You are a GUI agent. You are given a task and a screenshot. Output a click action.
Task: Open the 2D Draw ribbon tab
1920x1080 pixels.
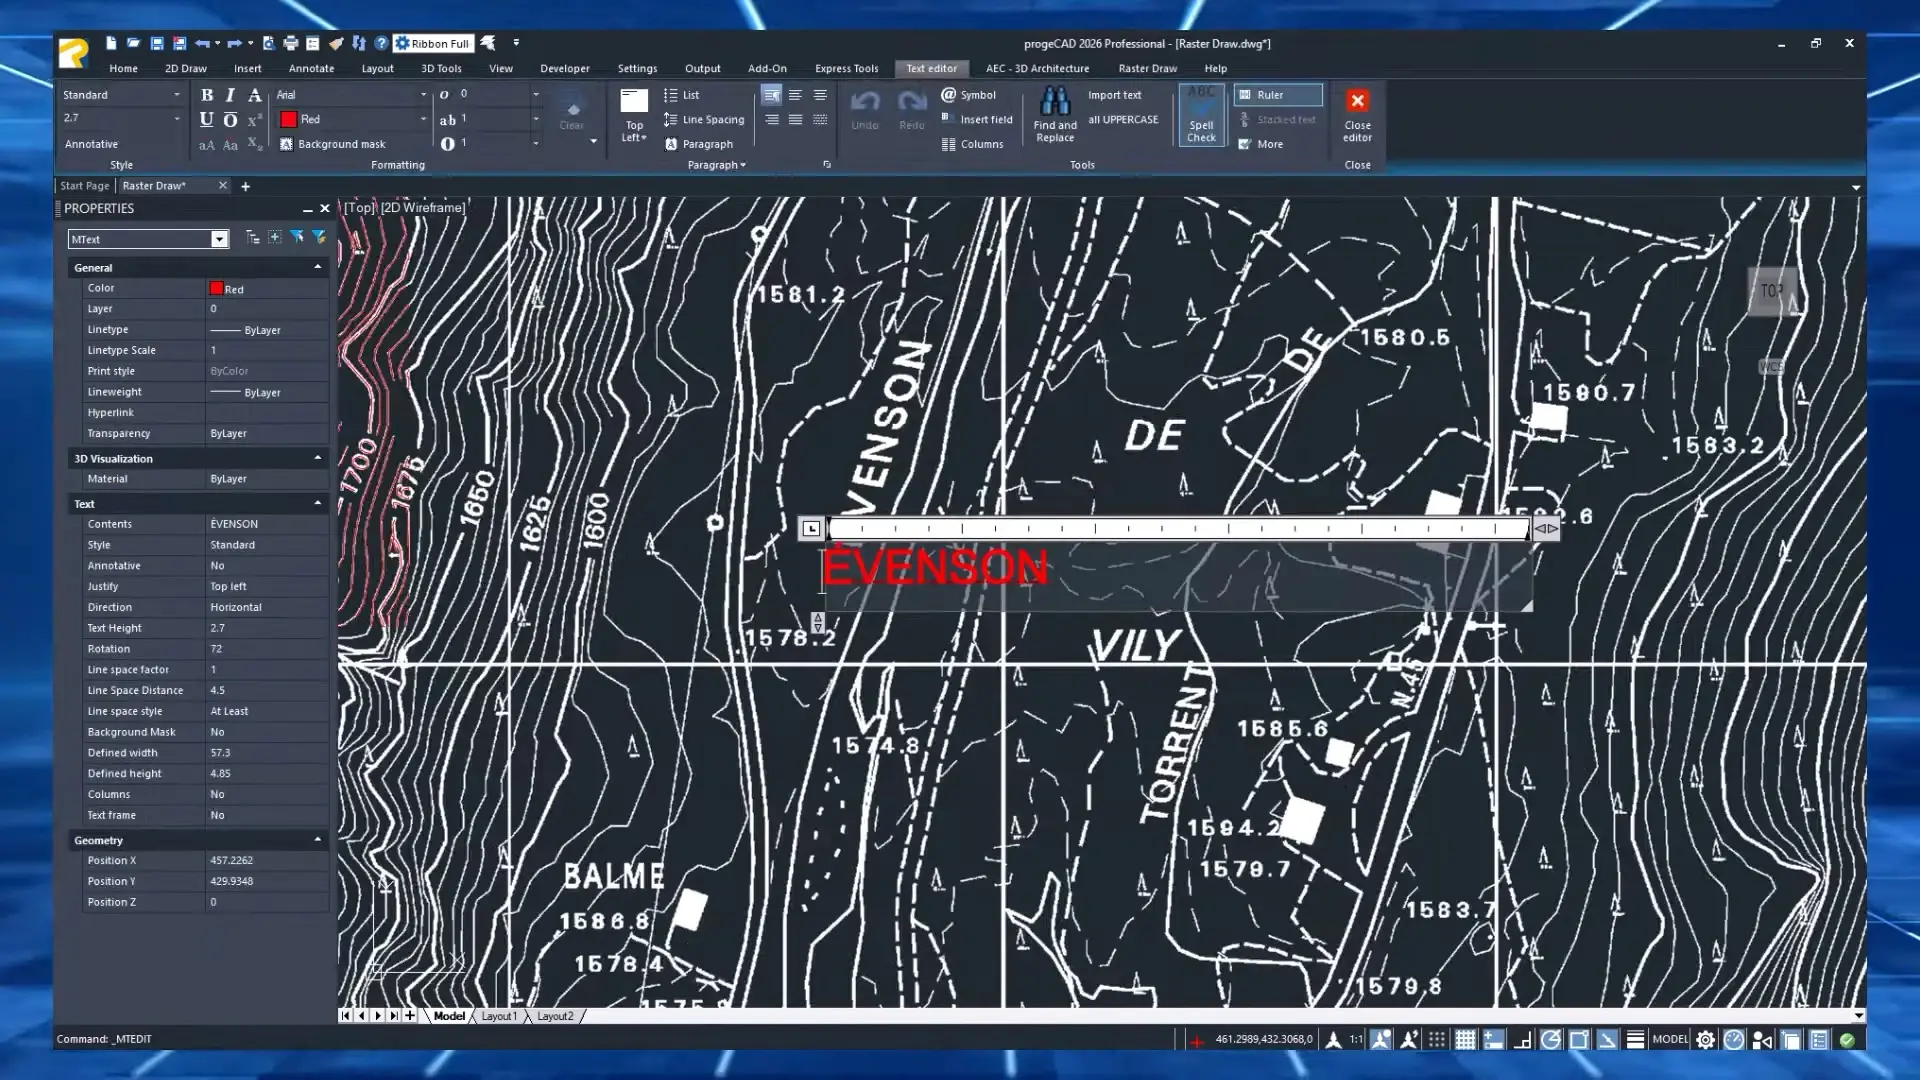pos(186,69)
